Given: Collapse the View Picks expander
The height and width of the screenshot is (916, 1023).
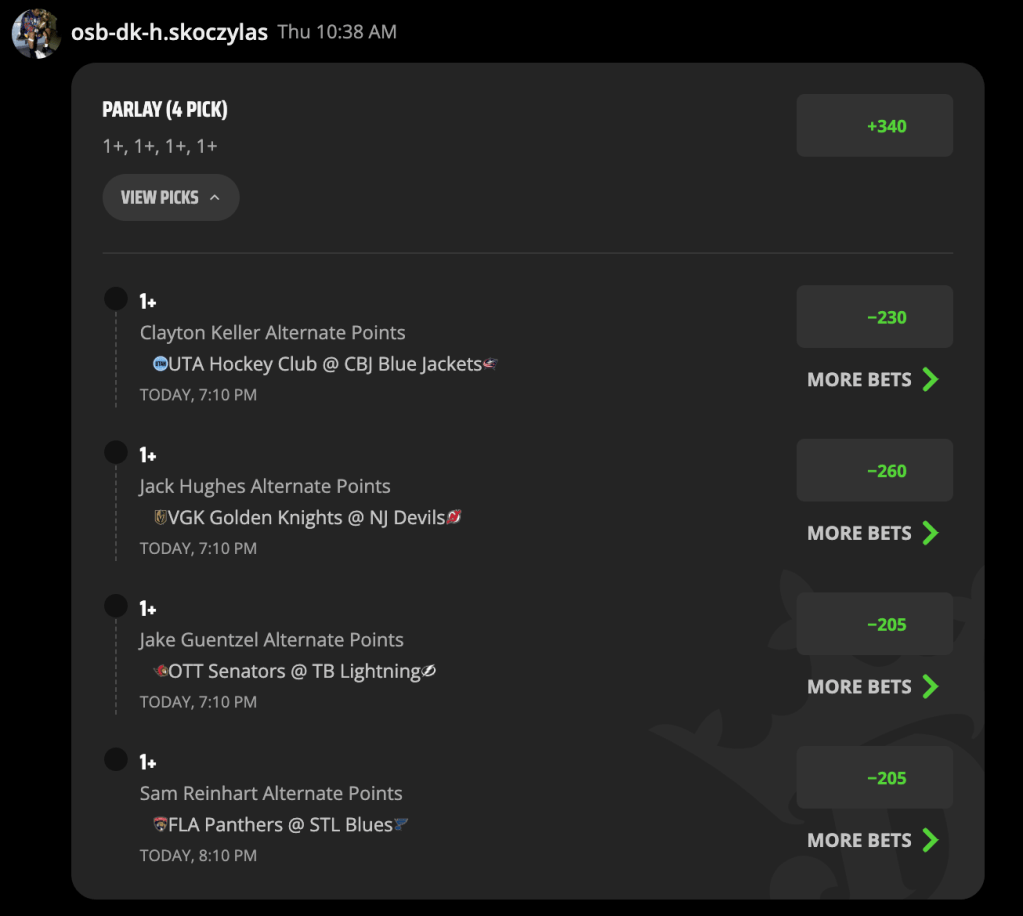Looking at the screenshot, I should coord(171,197).
